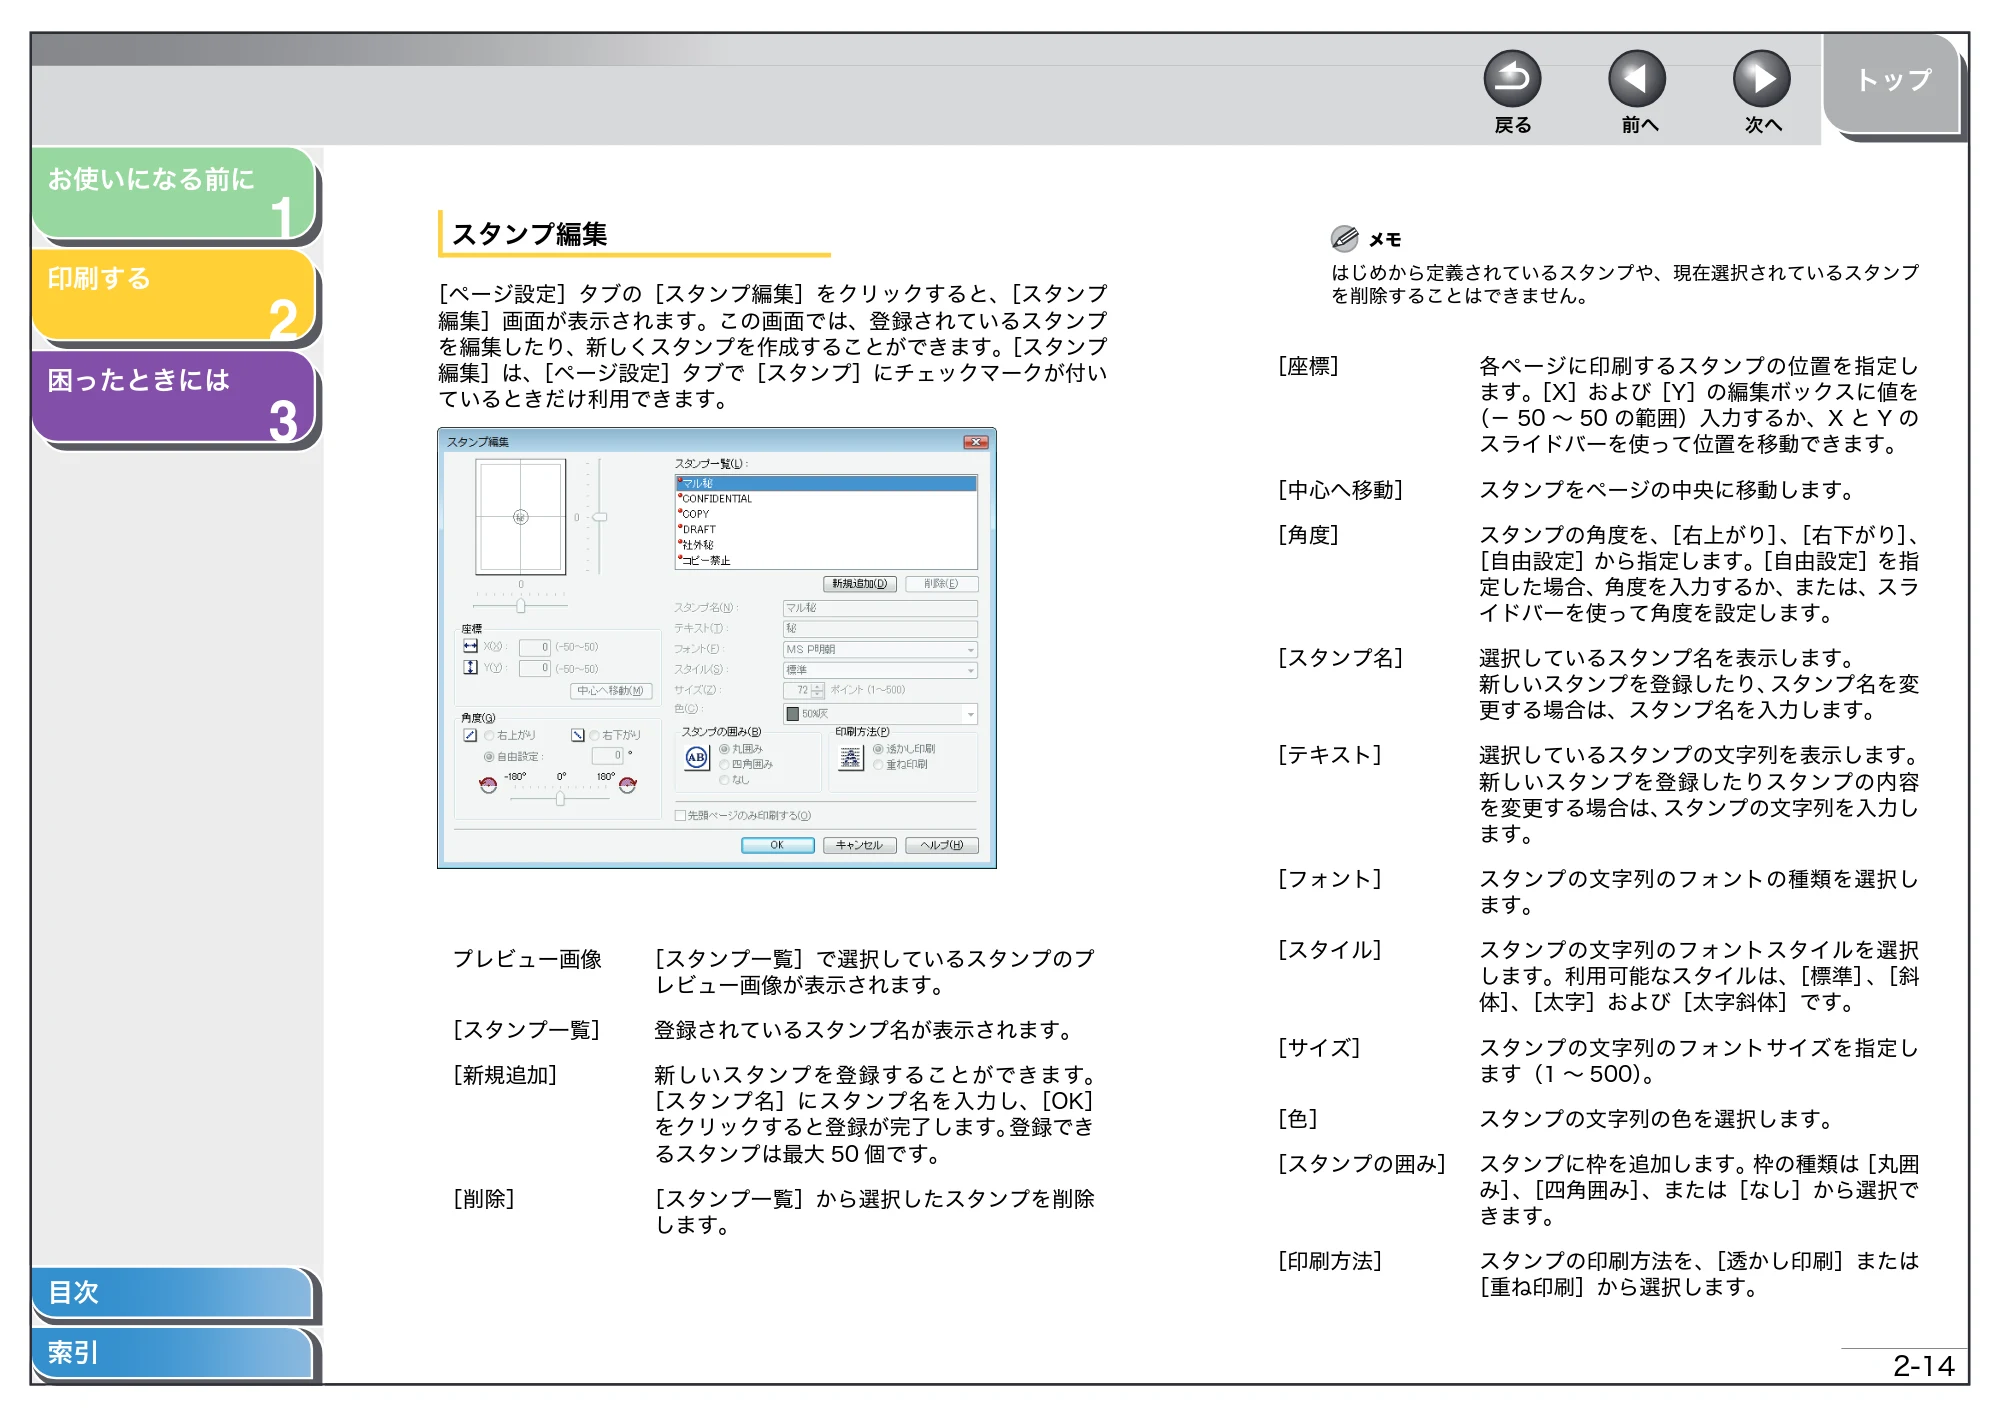Choose the 四角囲み border option
2000x1414 pixels.
pyautogui.click(x=724, y=764)
